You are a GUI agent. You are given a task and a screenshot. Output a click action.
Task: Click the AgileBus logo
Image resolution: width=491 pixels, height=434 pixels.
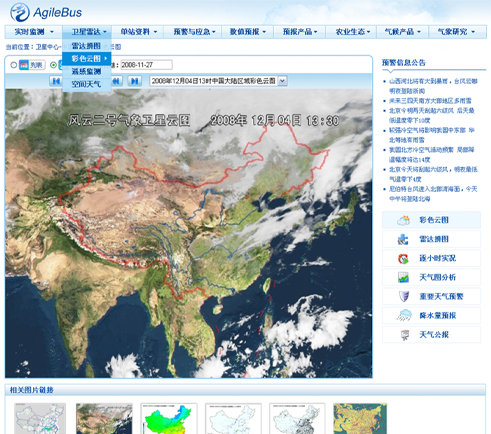[x=46, y=12]
